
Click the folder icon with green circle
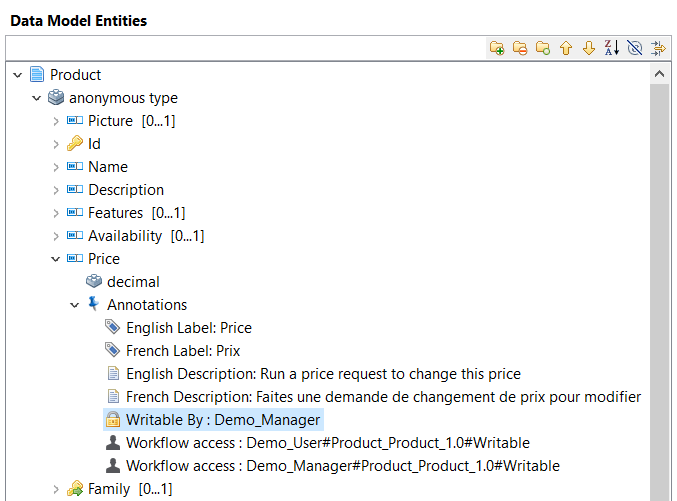[543, 48]
